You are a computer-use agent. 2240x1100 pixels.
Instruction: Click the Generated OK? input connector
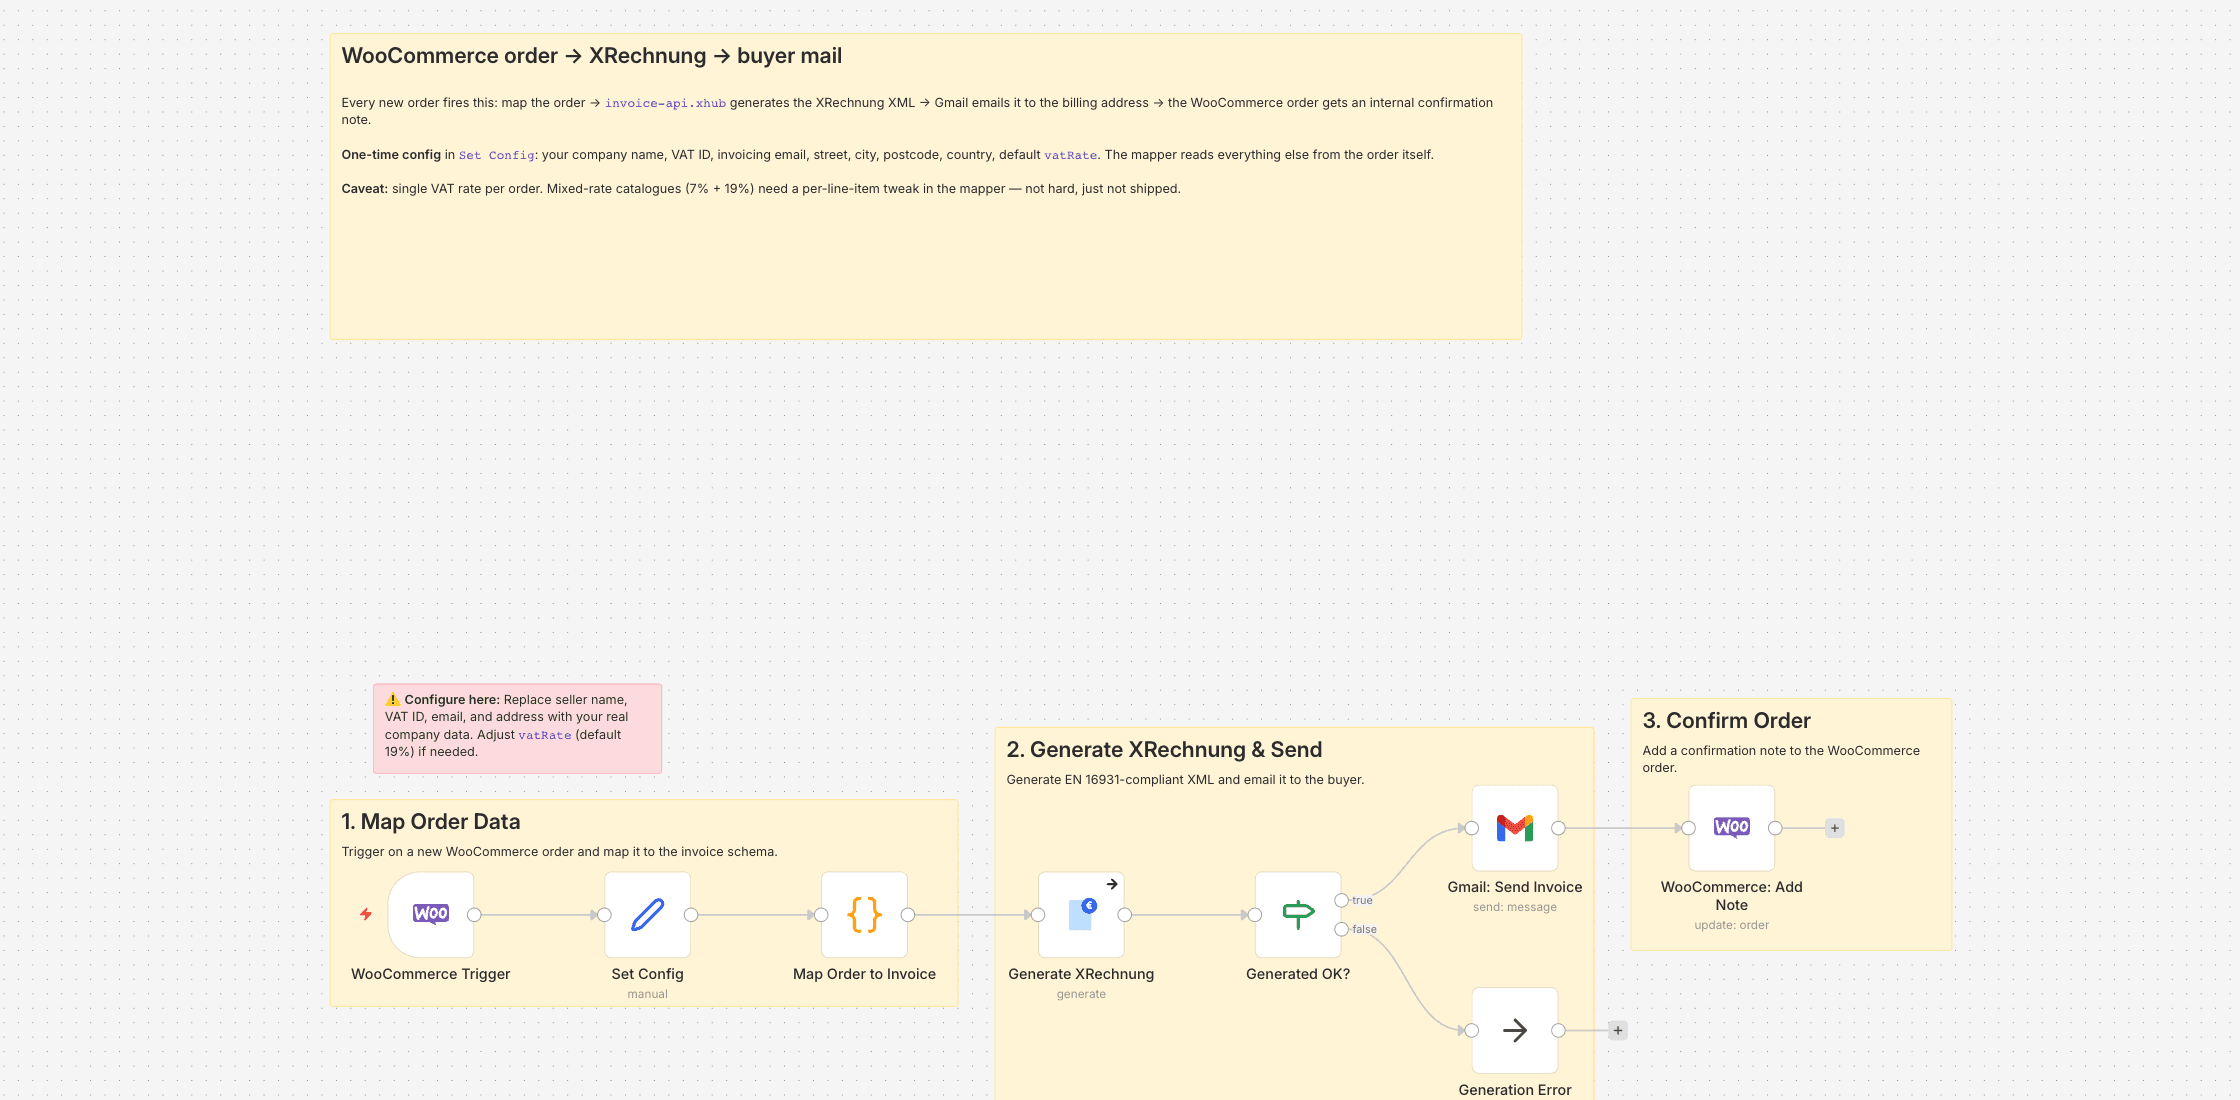coord(1255,915)
